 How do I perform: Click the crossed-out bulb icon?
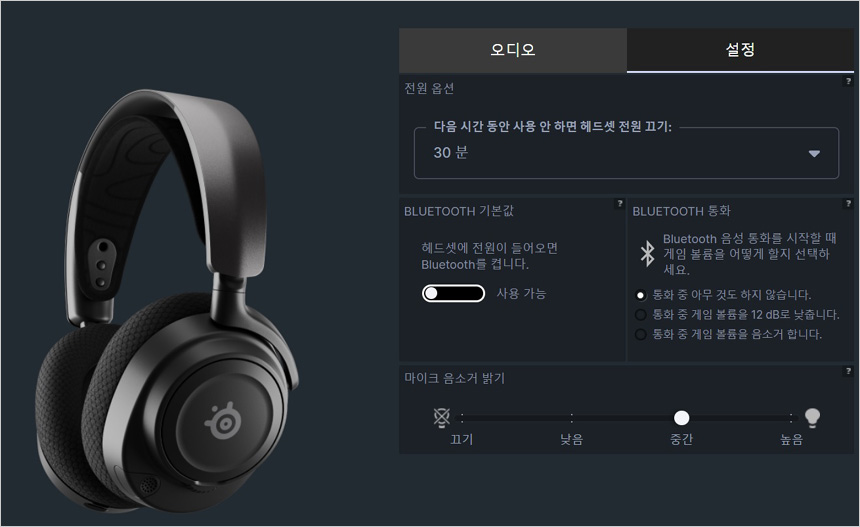tap(442, 417)
